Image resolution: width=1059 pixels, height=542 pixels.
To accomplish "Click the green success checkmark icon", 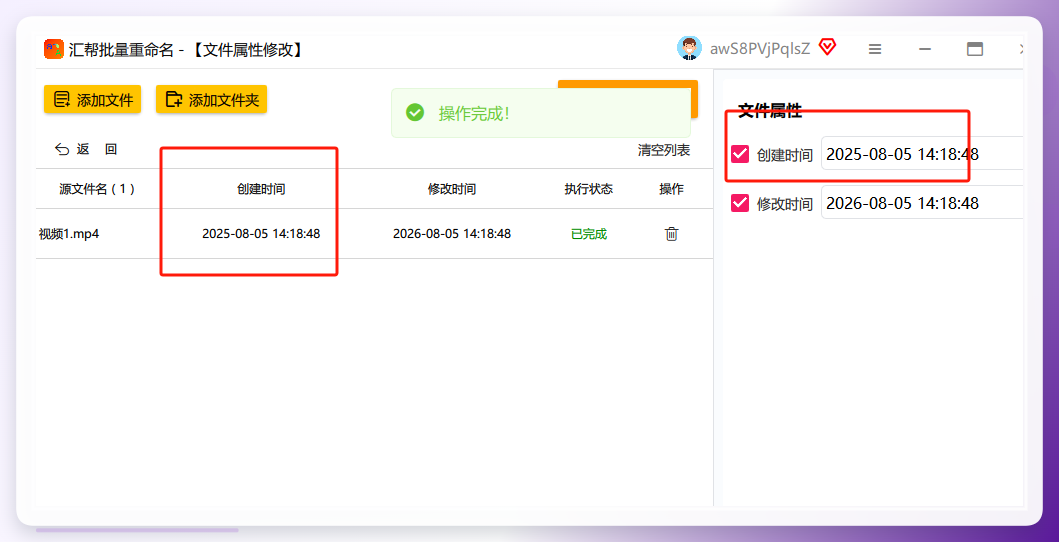I will point(415,113).
